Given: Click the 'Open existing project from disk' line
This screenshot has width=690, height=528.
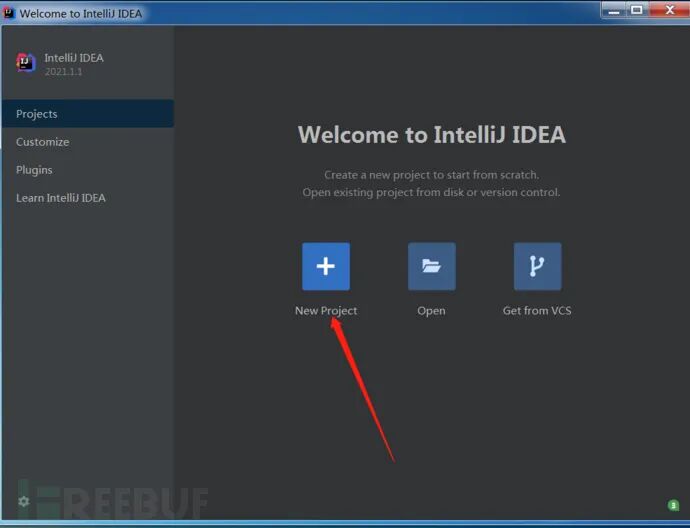Looking at the screenshot, I should [431, 193].
